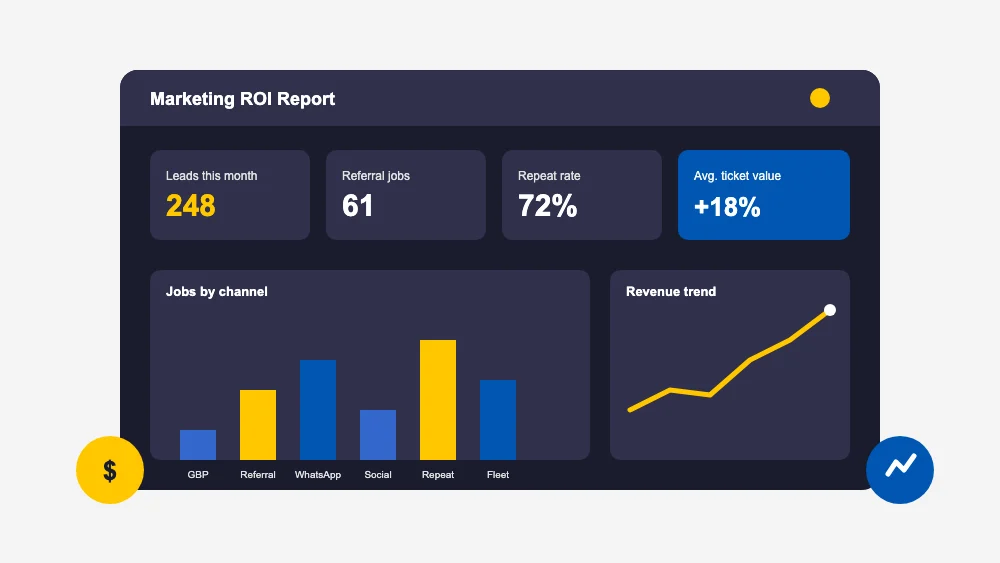This screenshot has width=1000, height=563.
Task: Click the GBP axis label
Action: [x=198, y=474]
